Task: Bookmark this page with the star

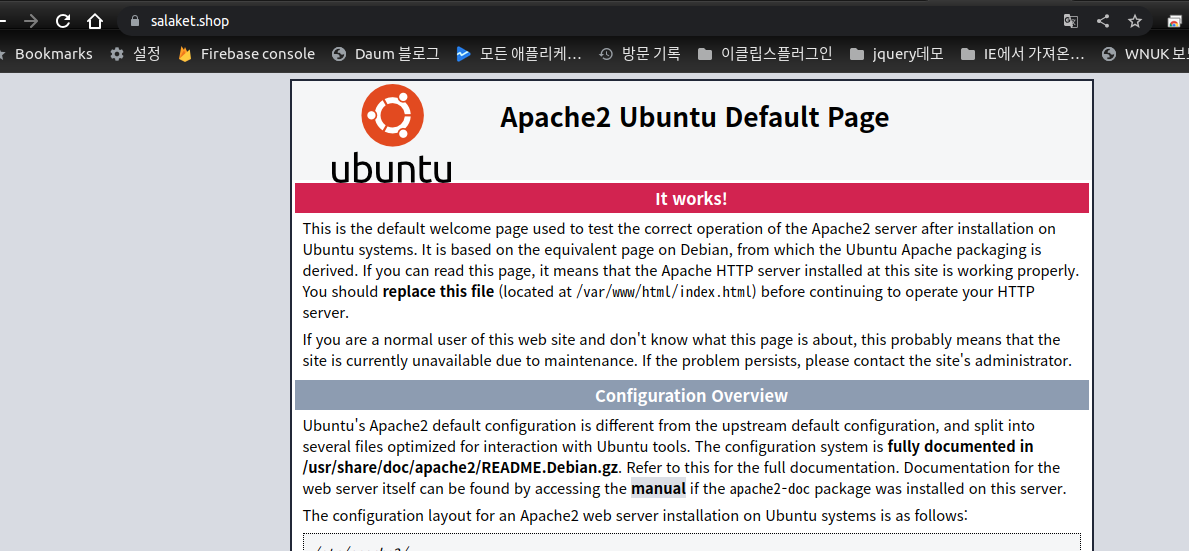Action: click(x=1134, y=21)
